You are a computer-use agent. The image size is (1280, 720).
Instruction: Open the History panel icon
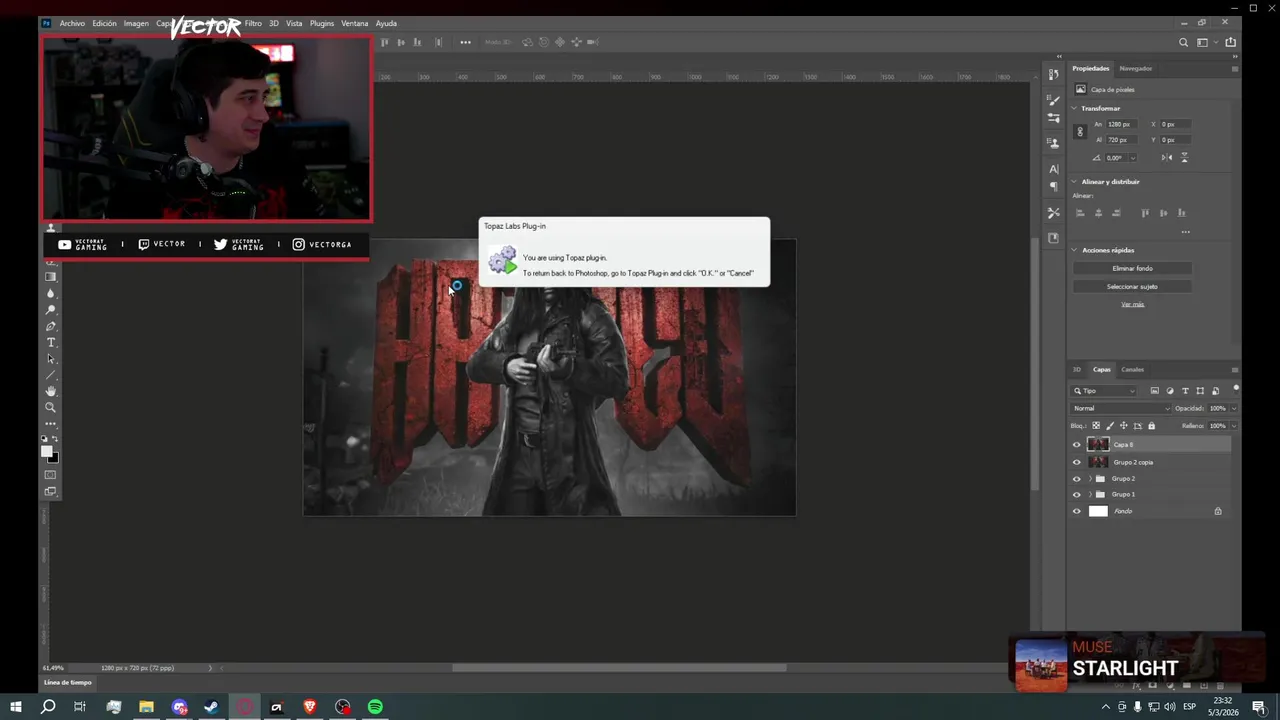[x=1053, y=75]
